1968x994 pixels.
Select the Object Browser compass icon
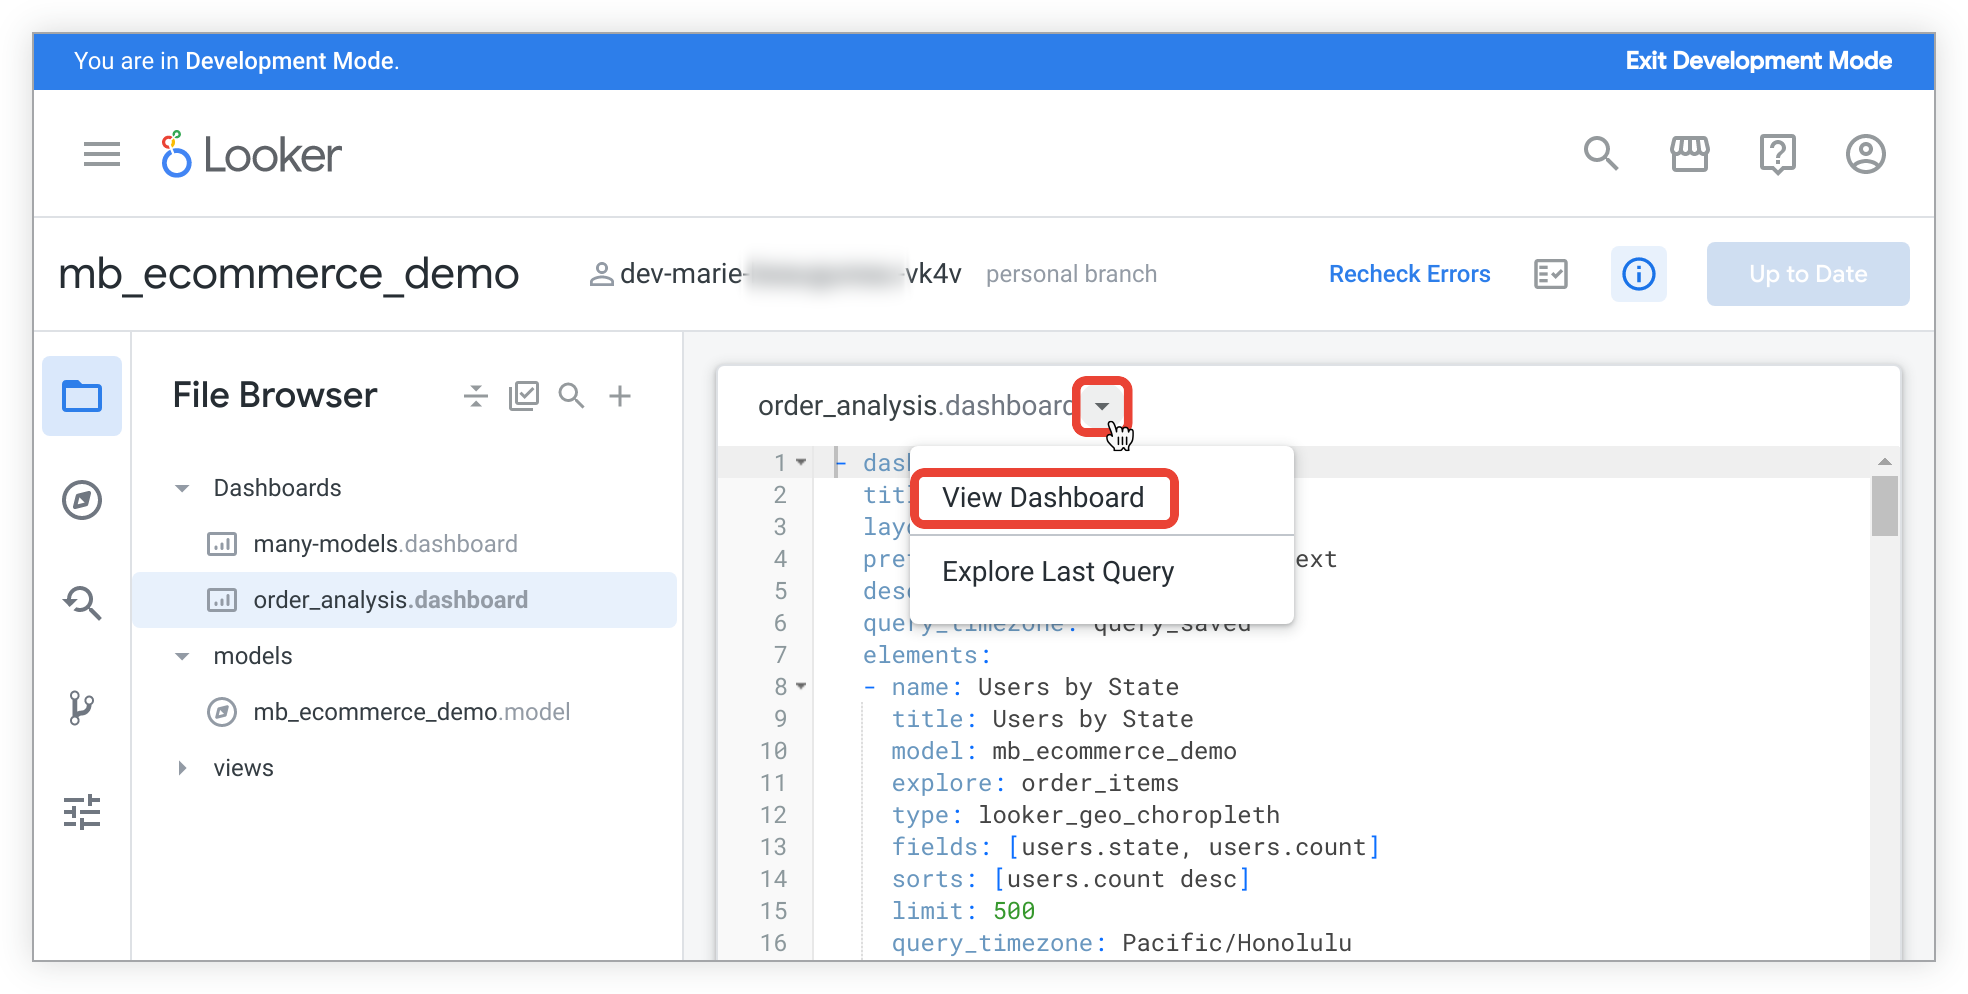(82, 500)
